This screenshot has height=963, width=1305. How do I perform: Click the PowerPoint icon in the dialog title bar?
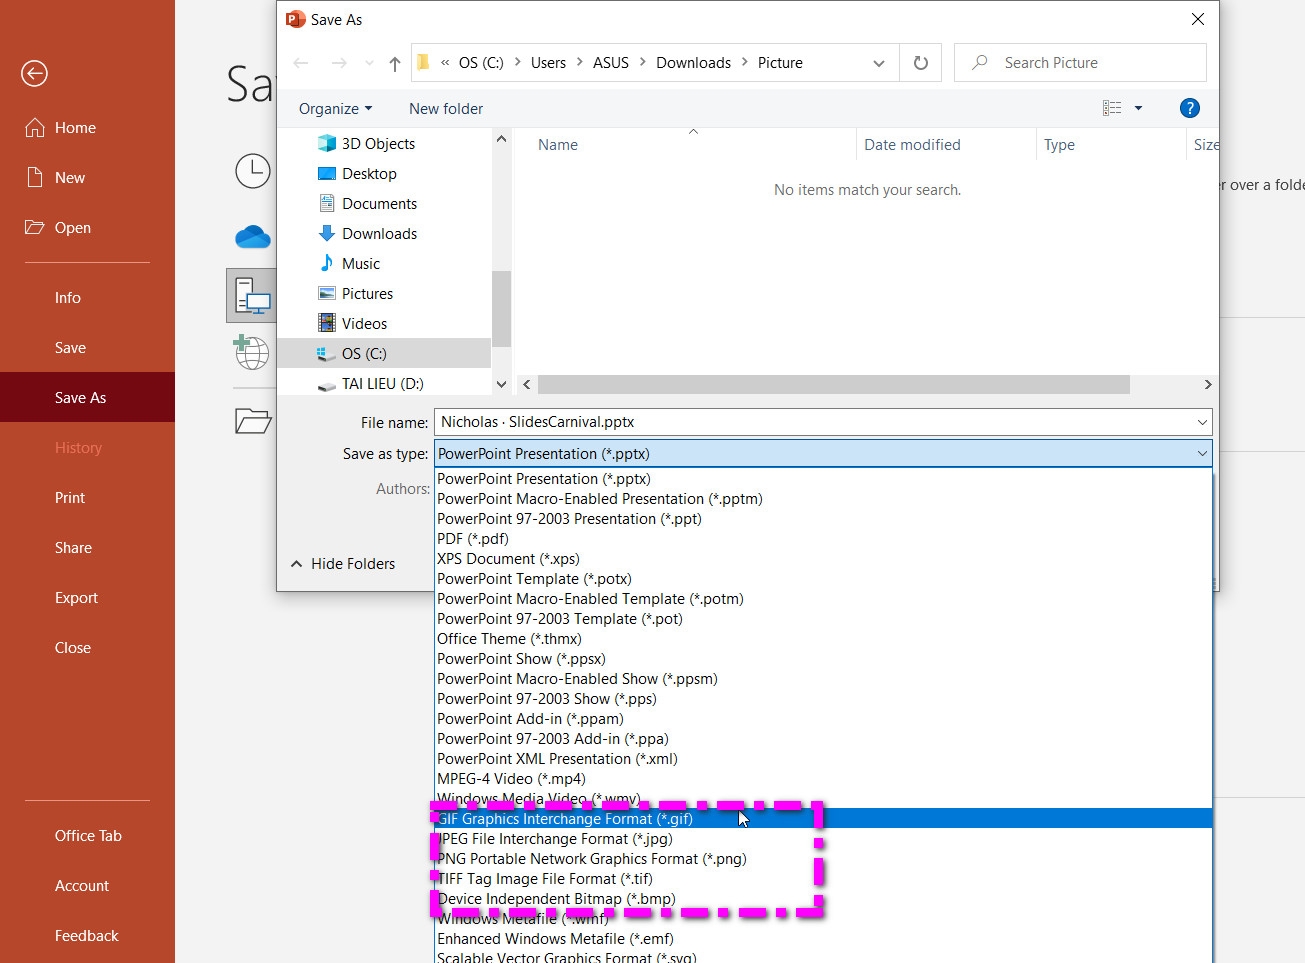pyautogui.click(x=294, y=18)
